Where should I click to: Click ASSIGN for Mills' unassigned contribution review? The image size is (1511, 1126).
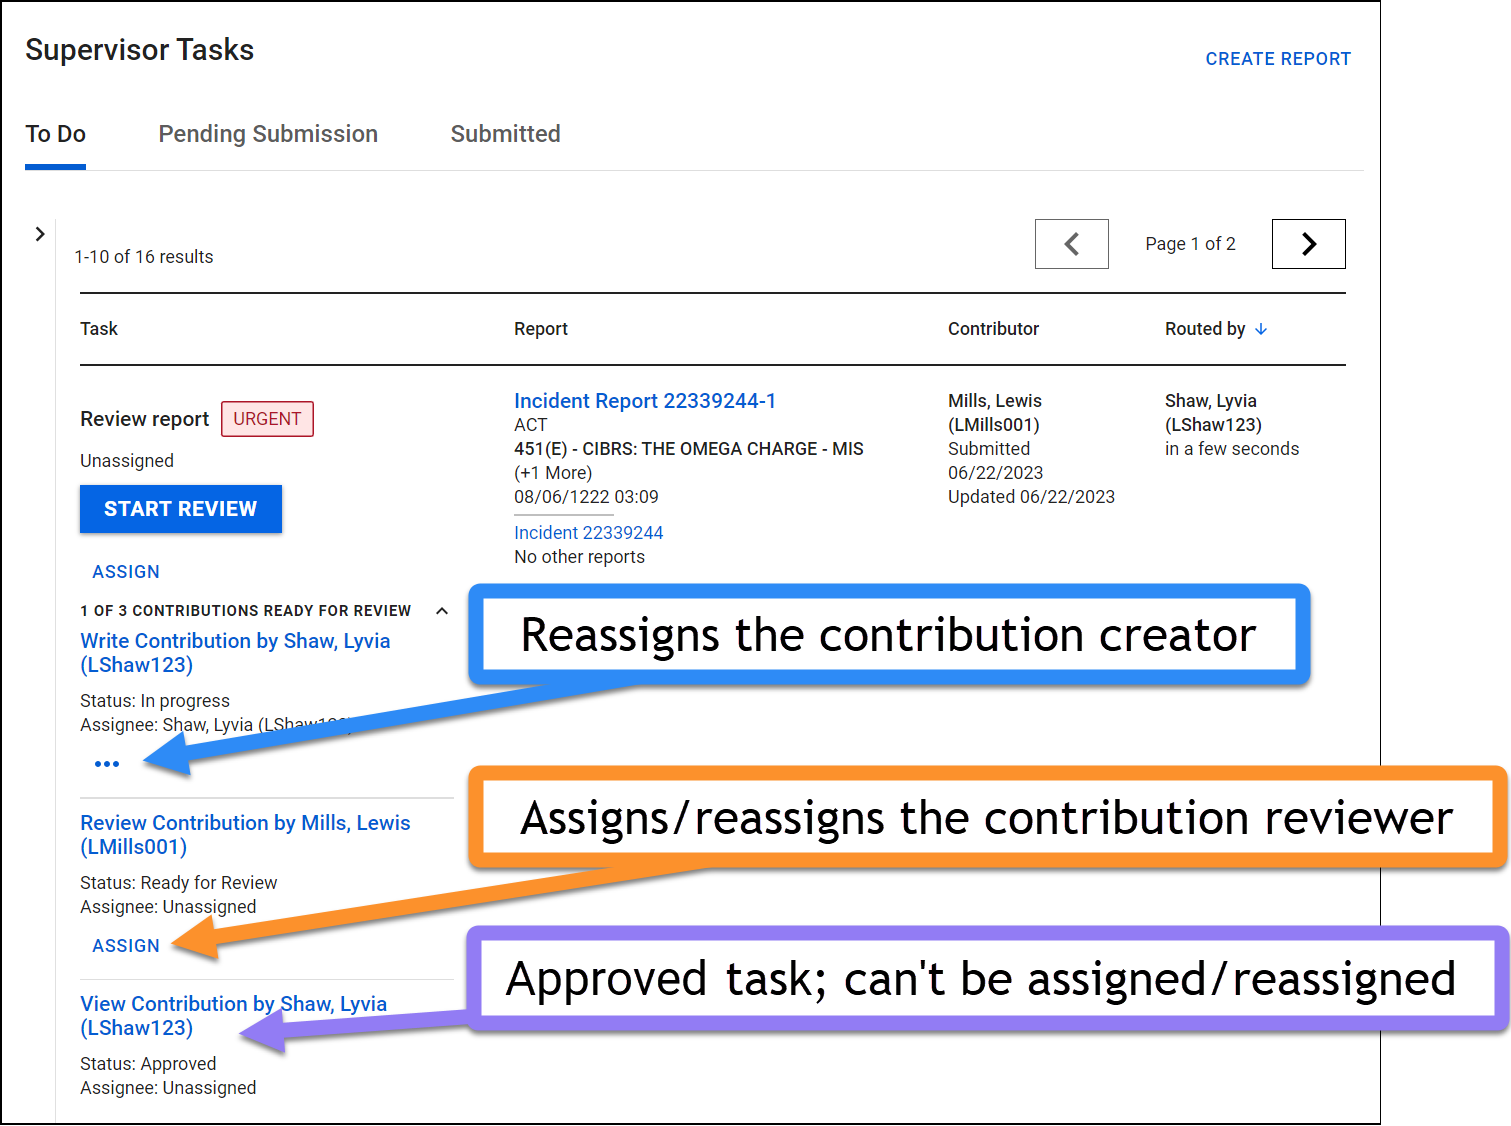coord(125,945)
